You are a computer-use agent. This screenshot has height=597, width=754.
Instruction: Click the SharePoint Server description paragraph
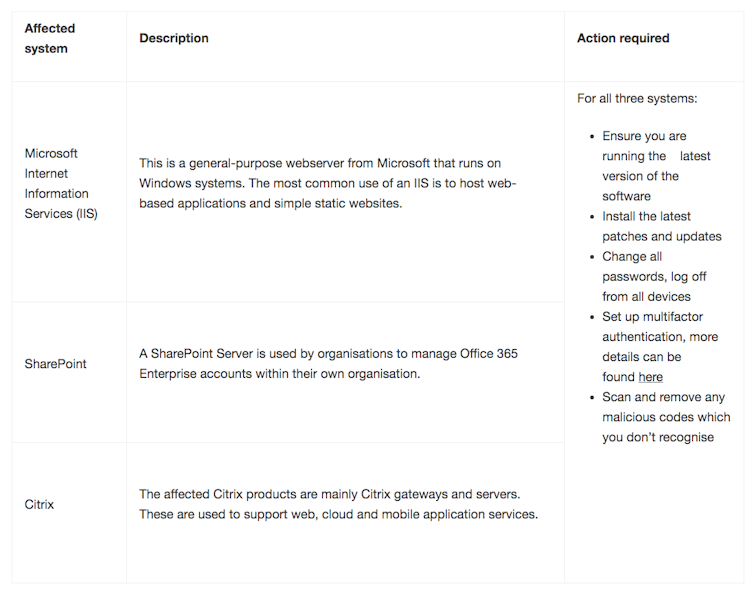[328, 364]
